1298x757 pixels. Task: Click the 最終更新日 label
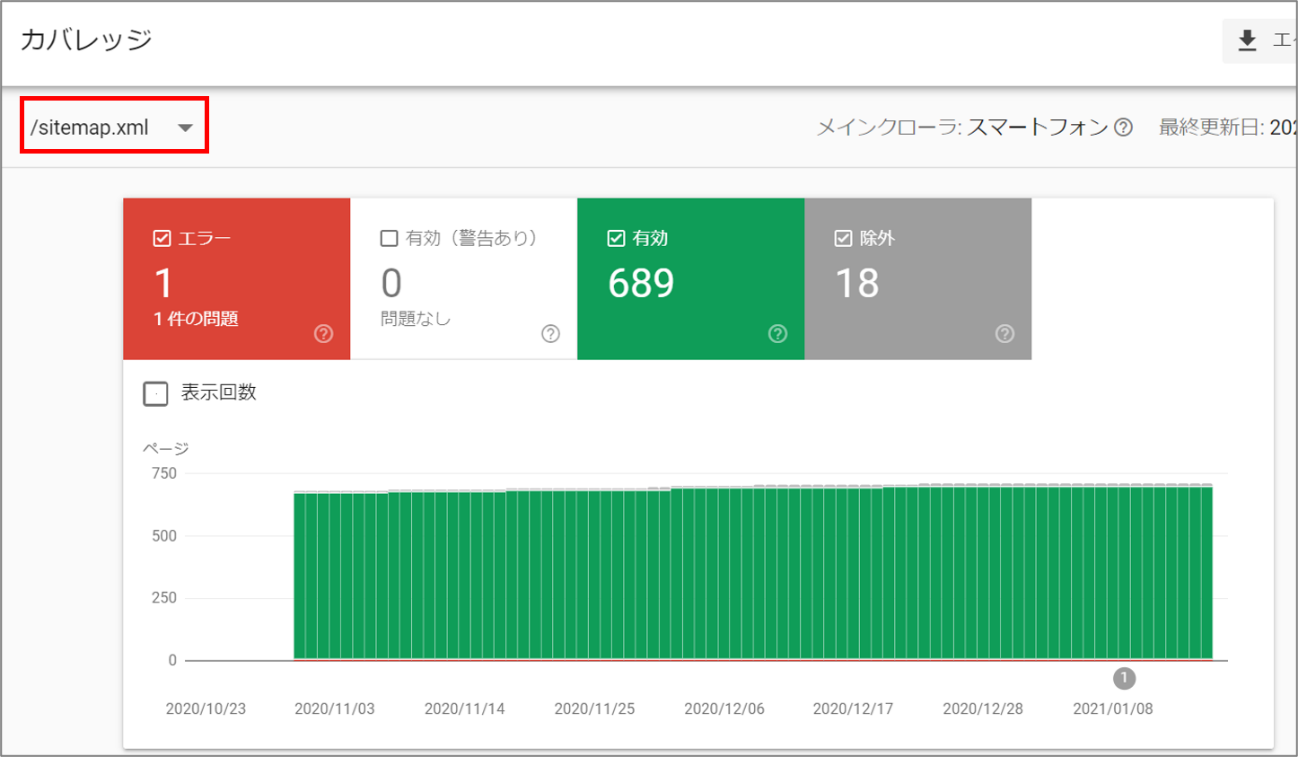coord(1210,127)
